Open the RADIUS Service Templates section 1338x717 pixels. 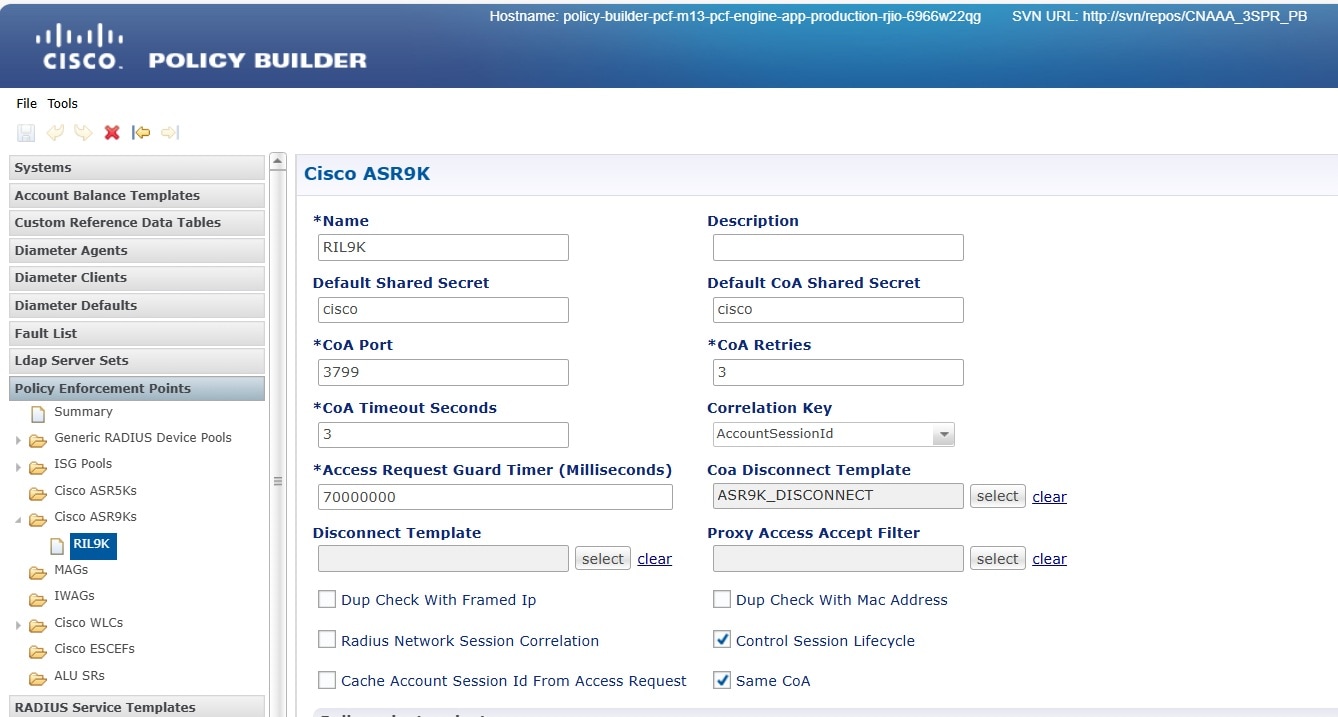[137, 706]
